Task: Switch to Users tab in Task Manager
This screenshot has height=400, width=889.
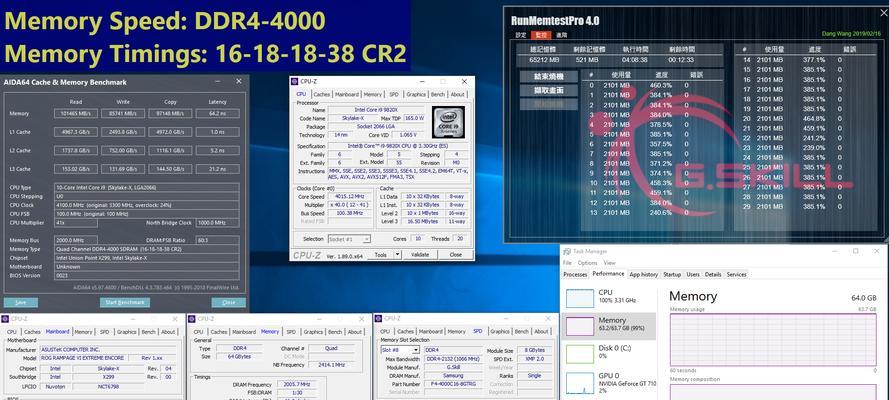Action: (x=693, y=274)
